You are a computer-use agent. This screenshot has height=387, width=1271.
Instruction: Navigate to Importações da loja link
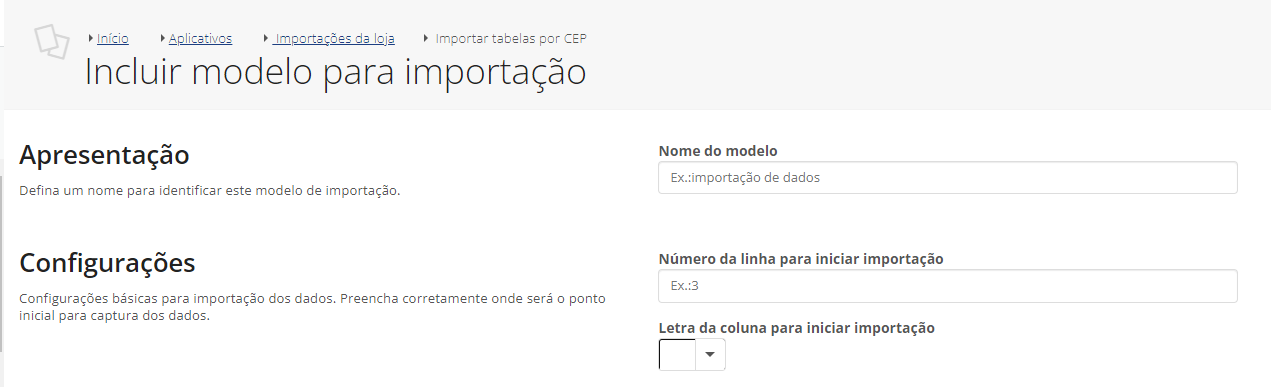click(x=334, y=39)
